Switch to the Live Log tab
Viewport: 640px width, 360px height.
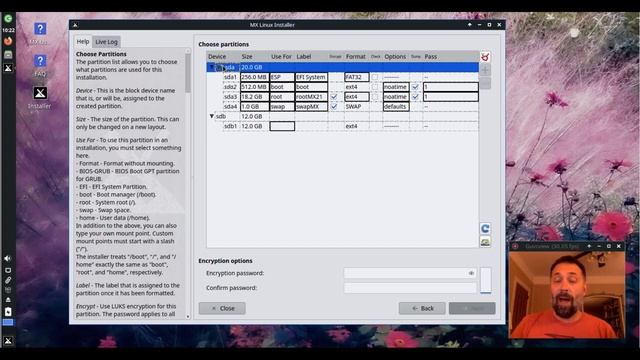tap(106, 42)
